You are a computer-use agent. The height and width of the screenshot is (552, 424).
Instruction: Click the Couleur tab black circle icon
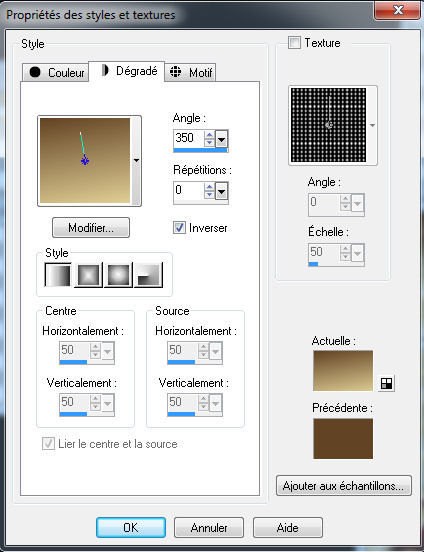[35, 72]
